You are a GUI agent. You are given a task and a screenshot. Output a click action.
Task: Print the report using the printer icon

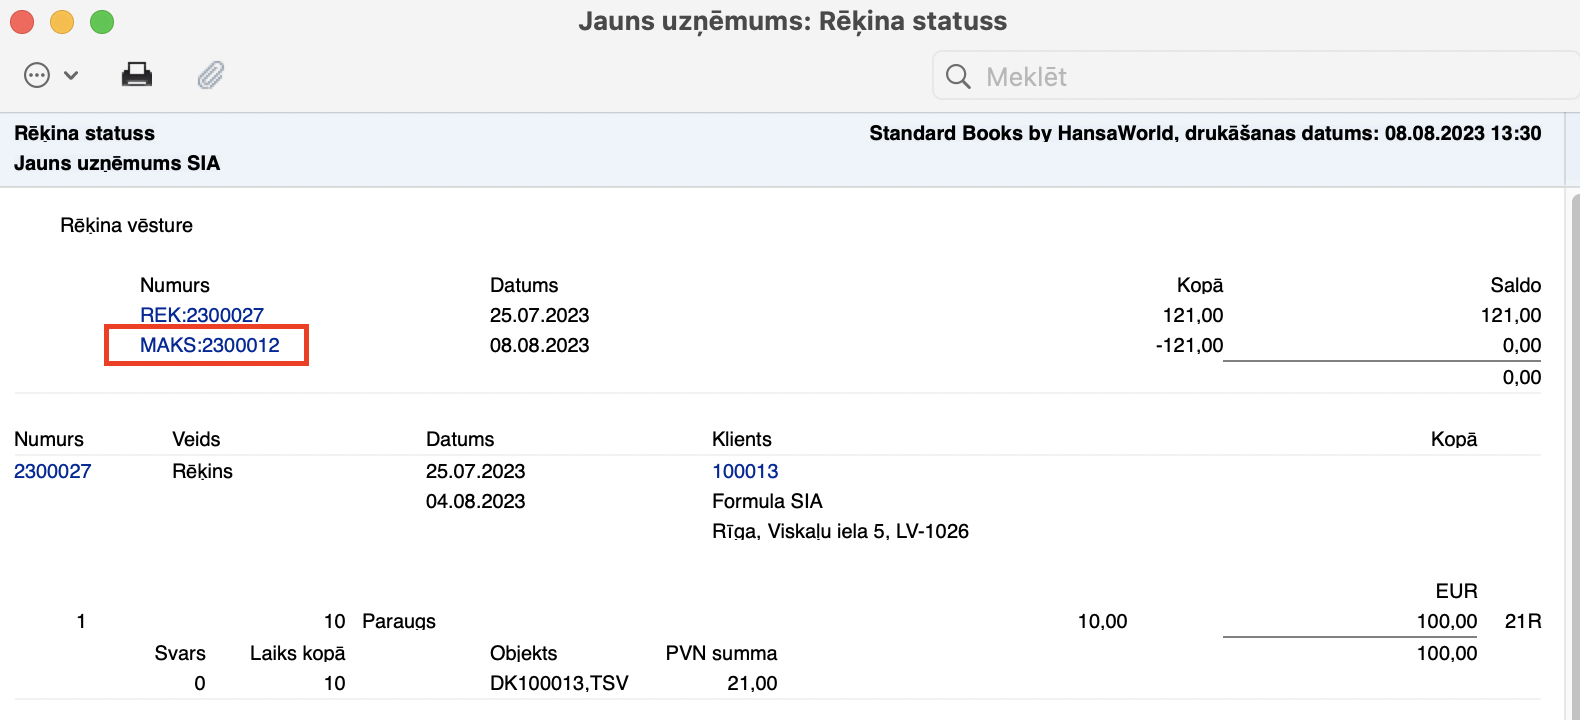coord(137,75)
